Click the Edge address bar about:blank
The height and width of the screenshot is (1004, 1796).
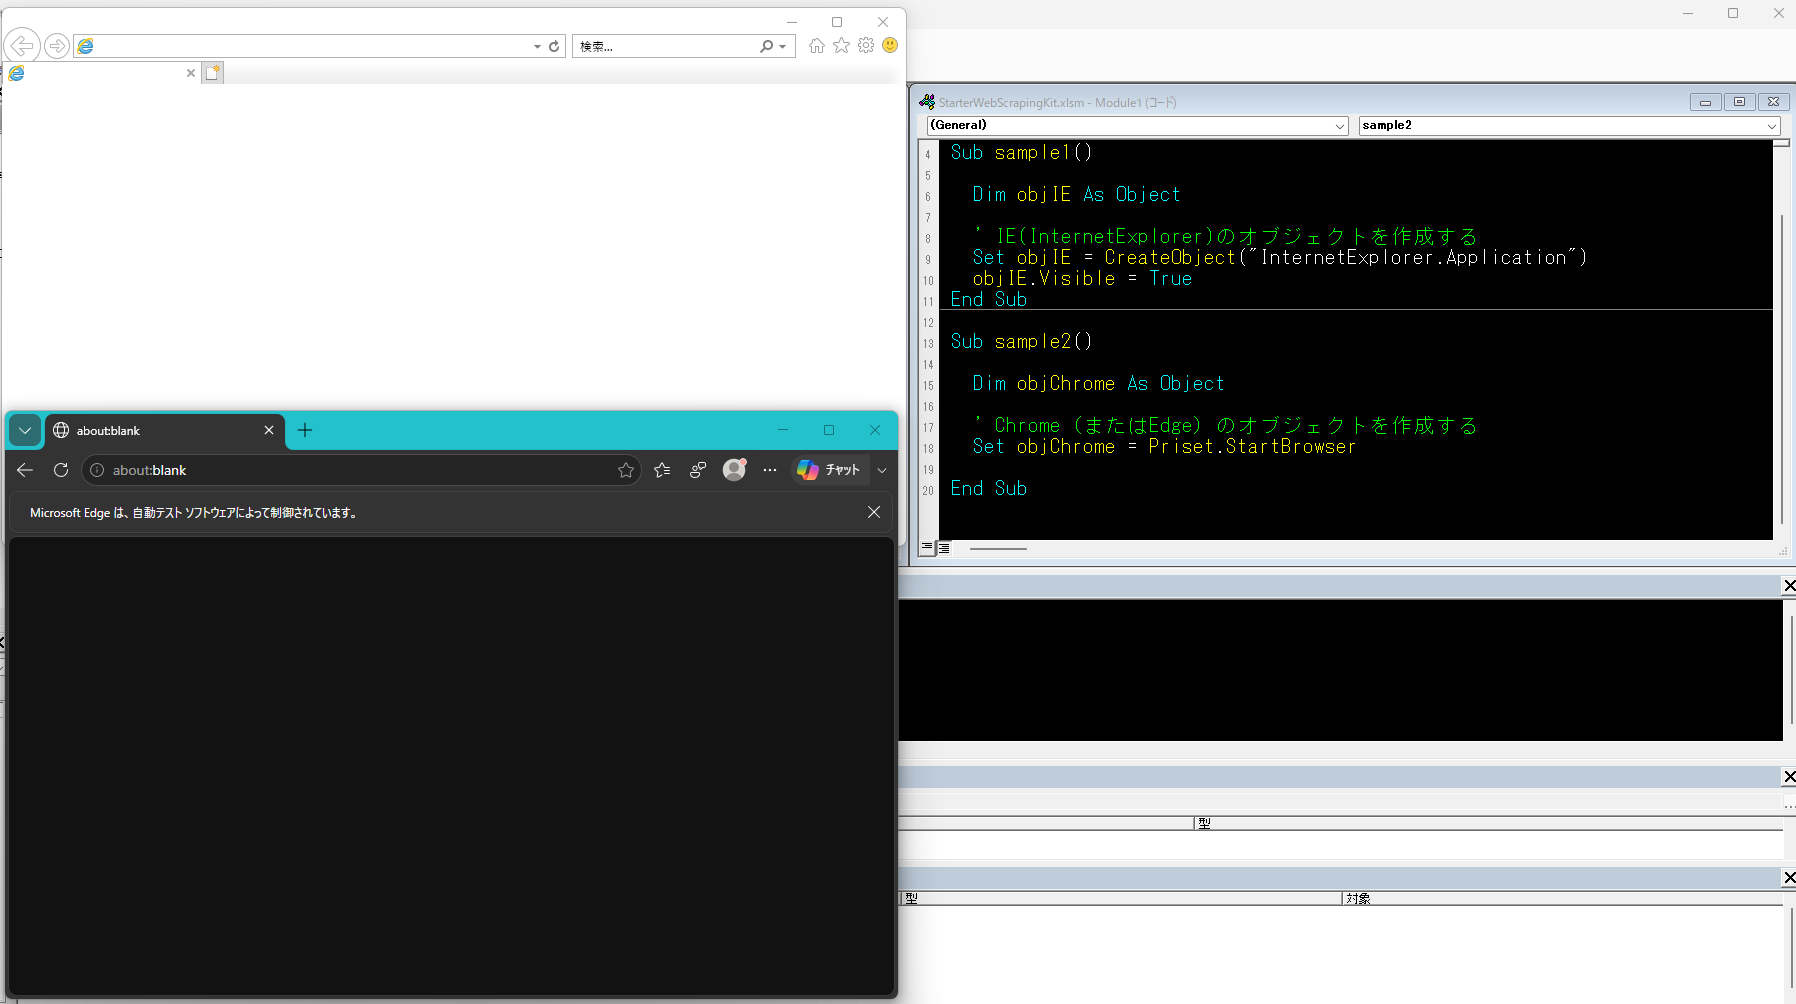[360, 470]
